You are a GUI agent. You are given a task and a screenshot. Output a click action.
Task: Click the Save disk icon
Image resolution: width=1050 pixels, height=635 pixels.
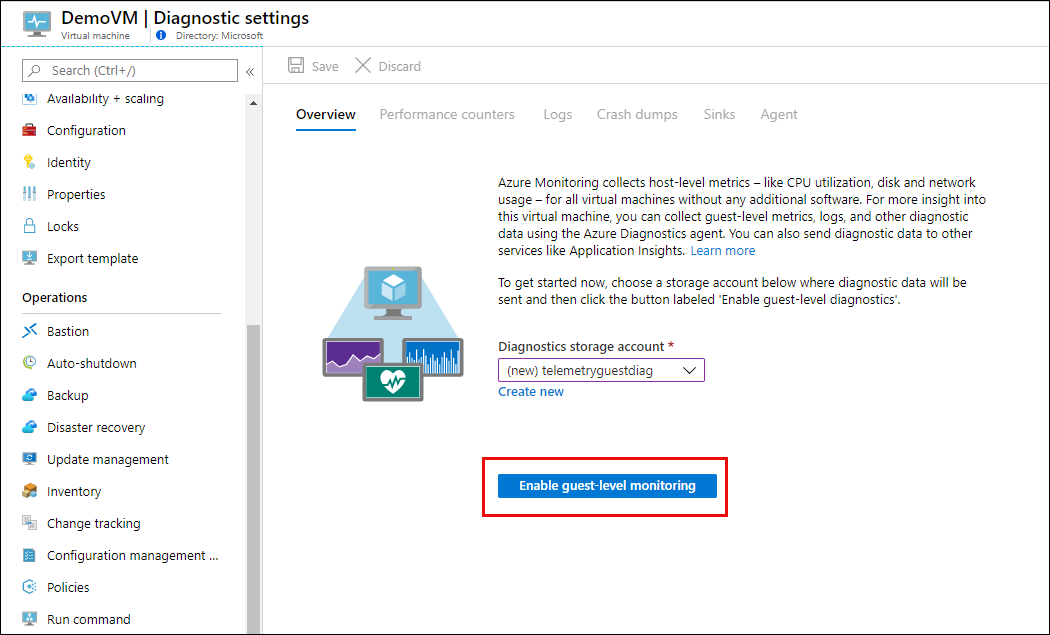pyautogui.click(x=296, y=66)
